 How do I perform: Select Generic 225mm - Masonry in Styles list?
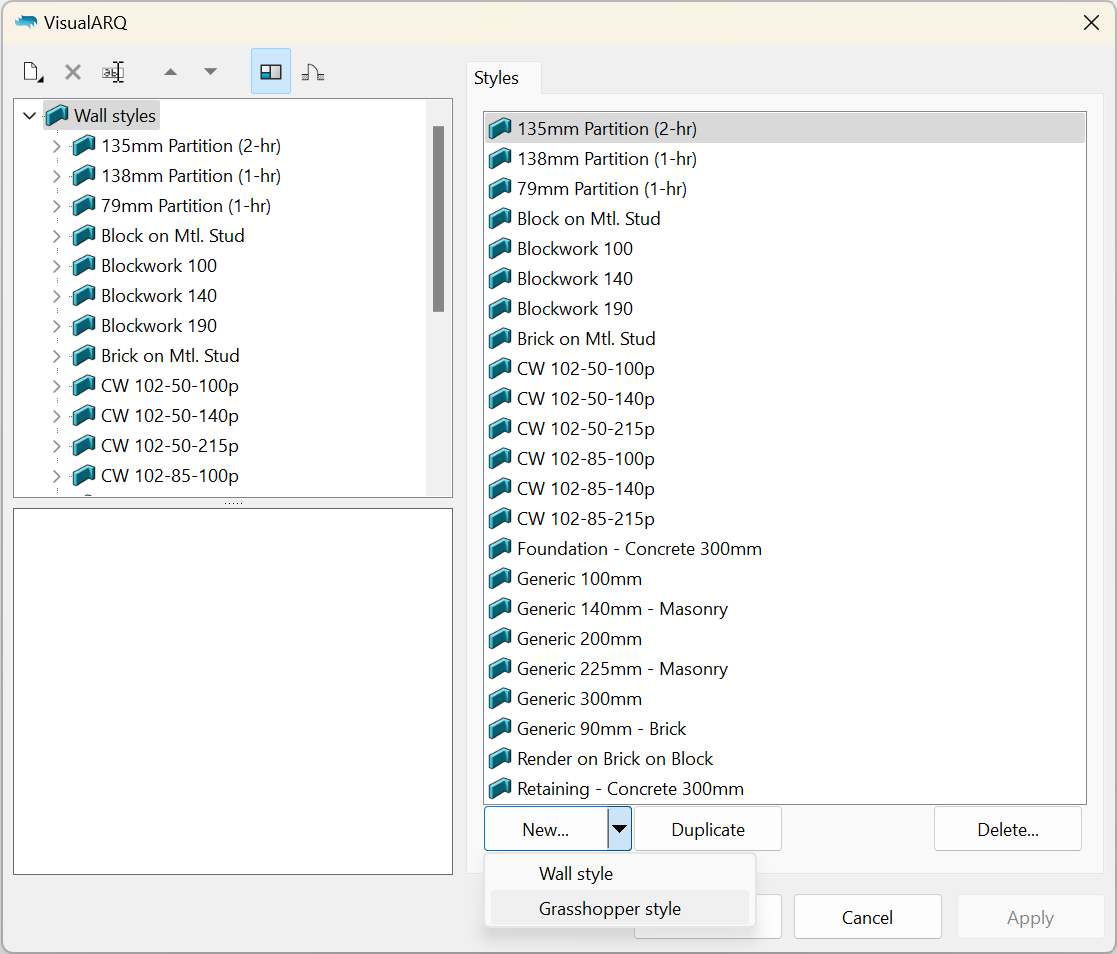785,668
